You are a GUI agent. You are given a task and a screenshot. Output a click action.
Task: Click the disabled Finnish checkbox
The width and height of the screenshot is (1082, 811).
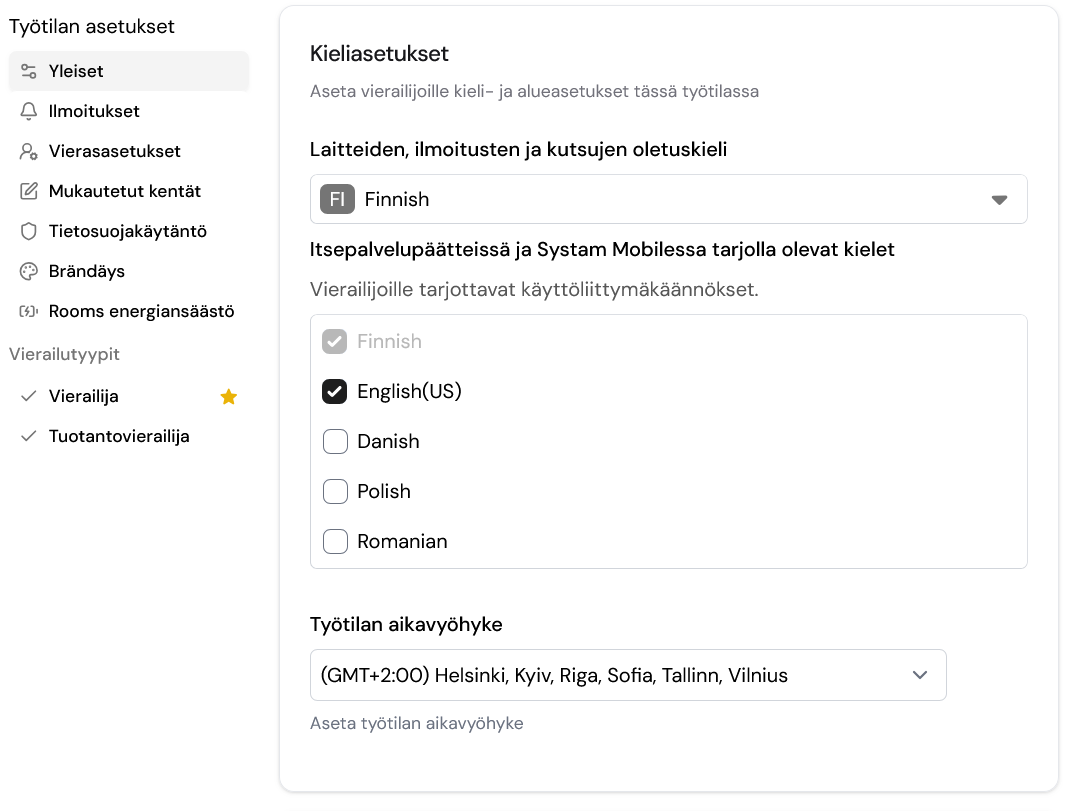coord(335,341)
